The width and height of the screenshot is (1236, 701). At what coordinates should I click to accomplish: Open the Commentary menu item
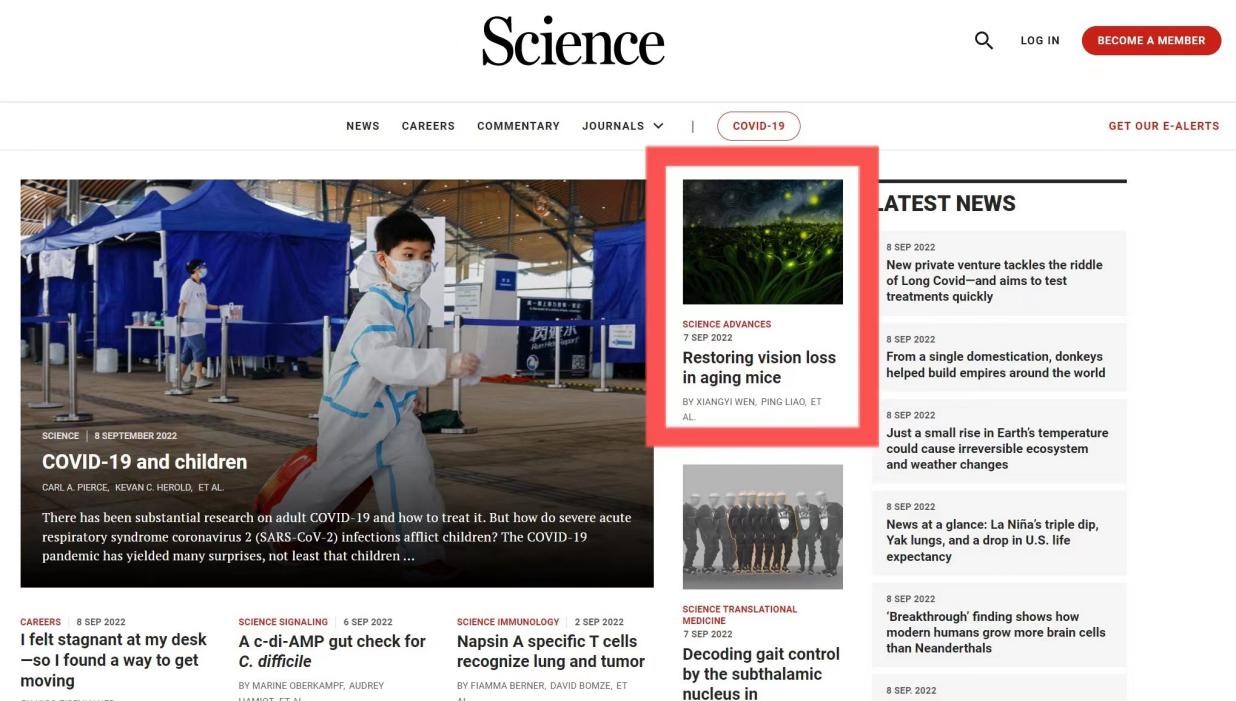coord(518,126)
